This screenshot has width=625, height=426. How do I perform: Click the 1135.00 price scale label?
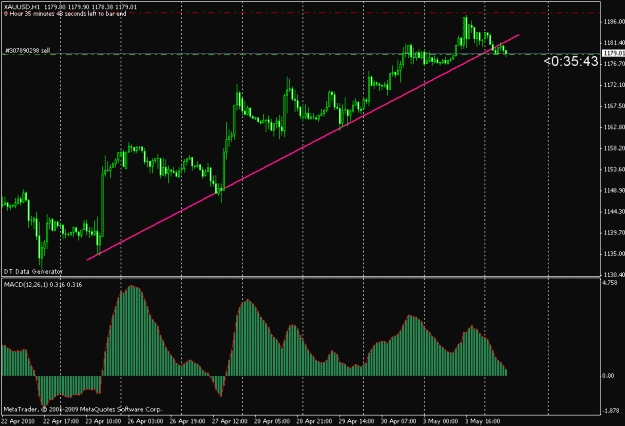[613, 254]
